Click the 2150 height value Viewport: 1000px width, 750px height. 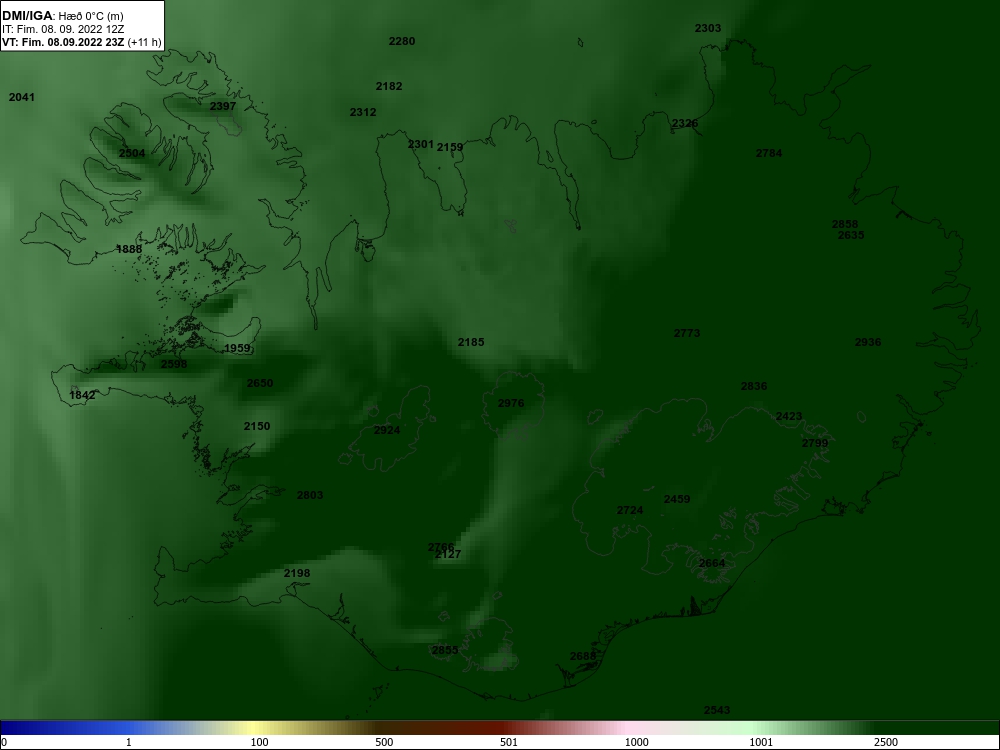[257, 426]
